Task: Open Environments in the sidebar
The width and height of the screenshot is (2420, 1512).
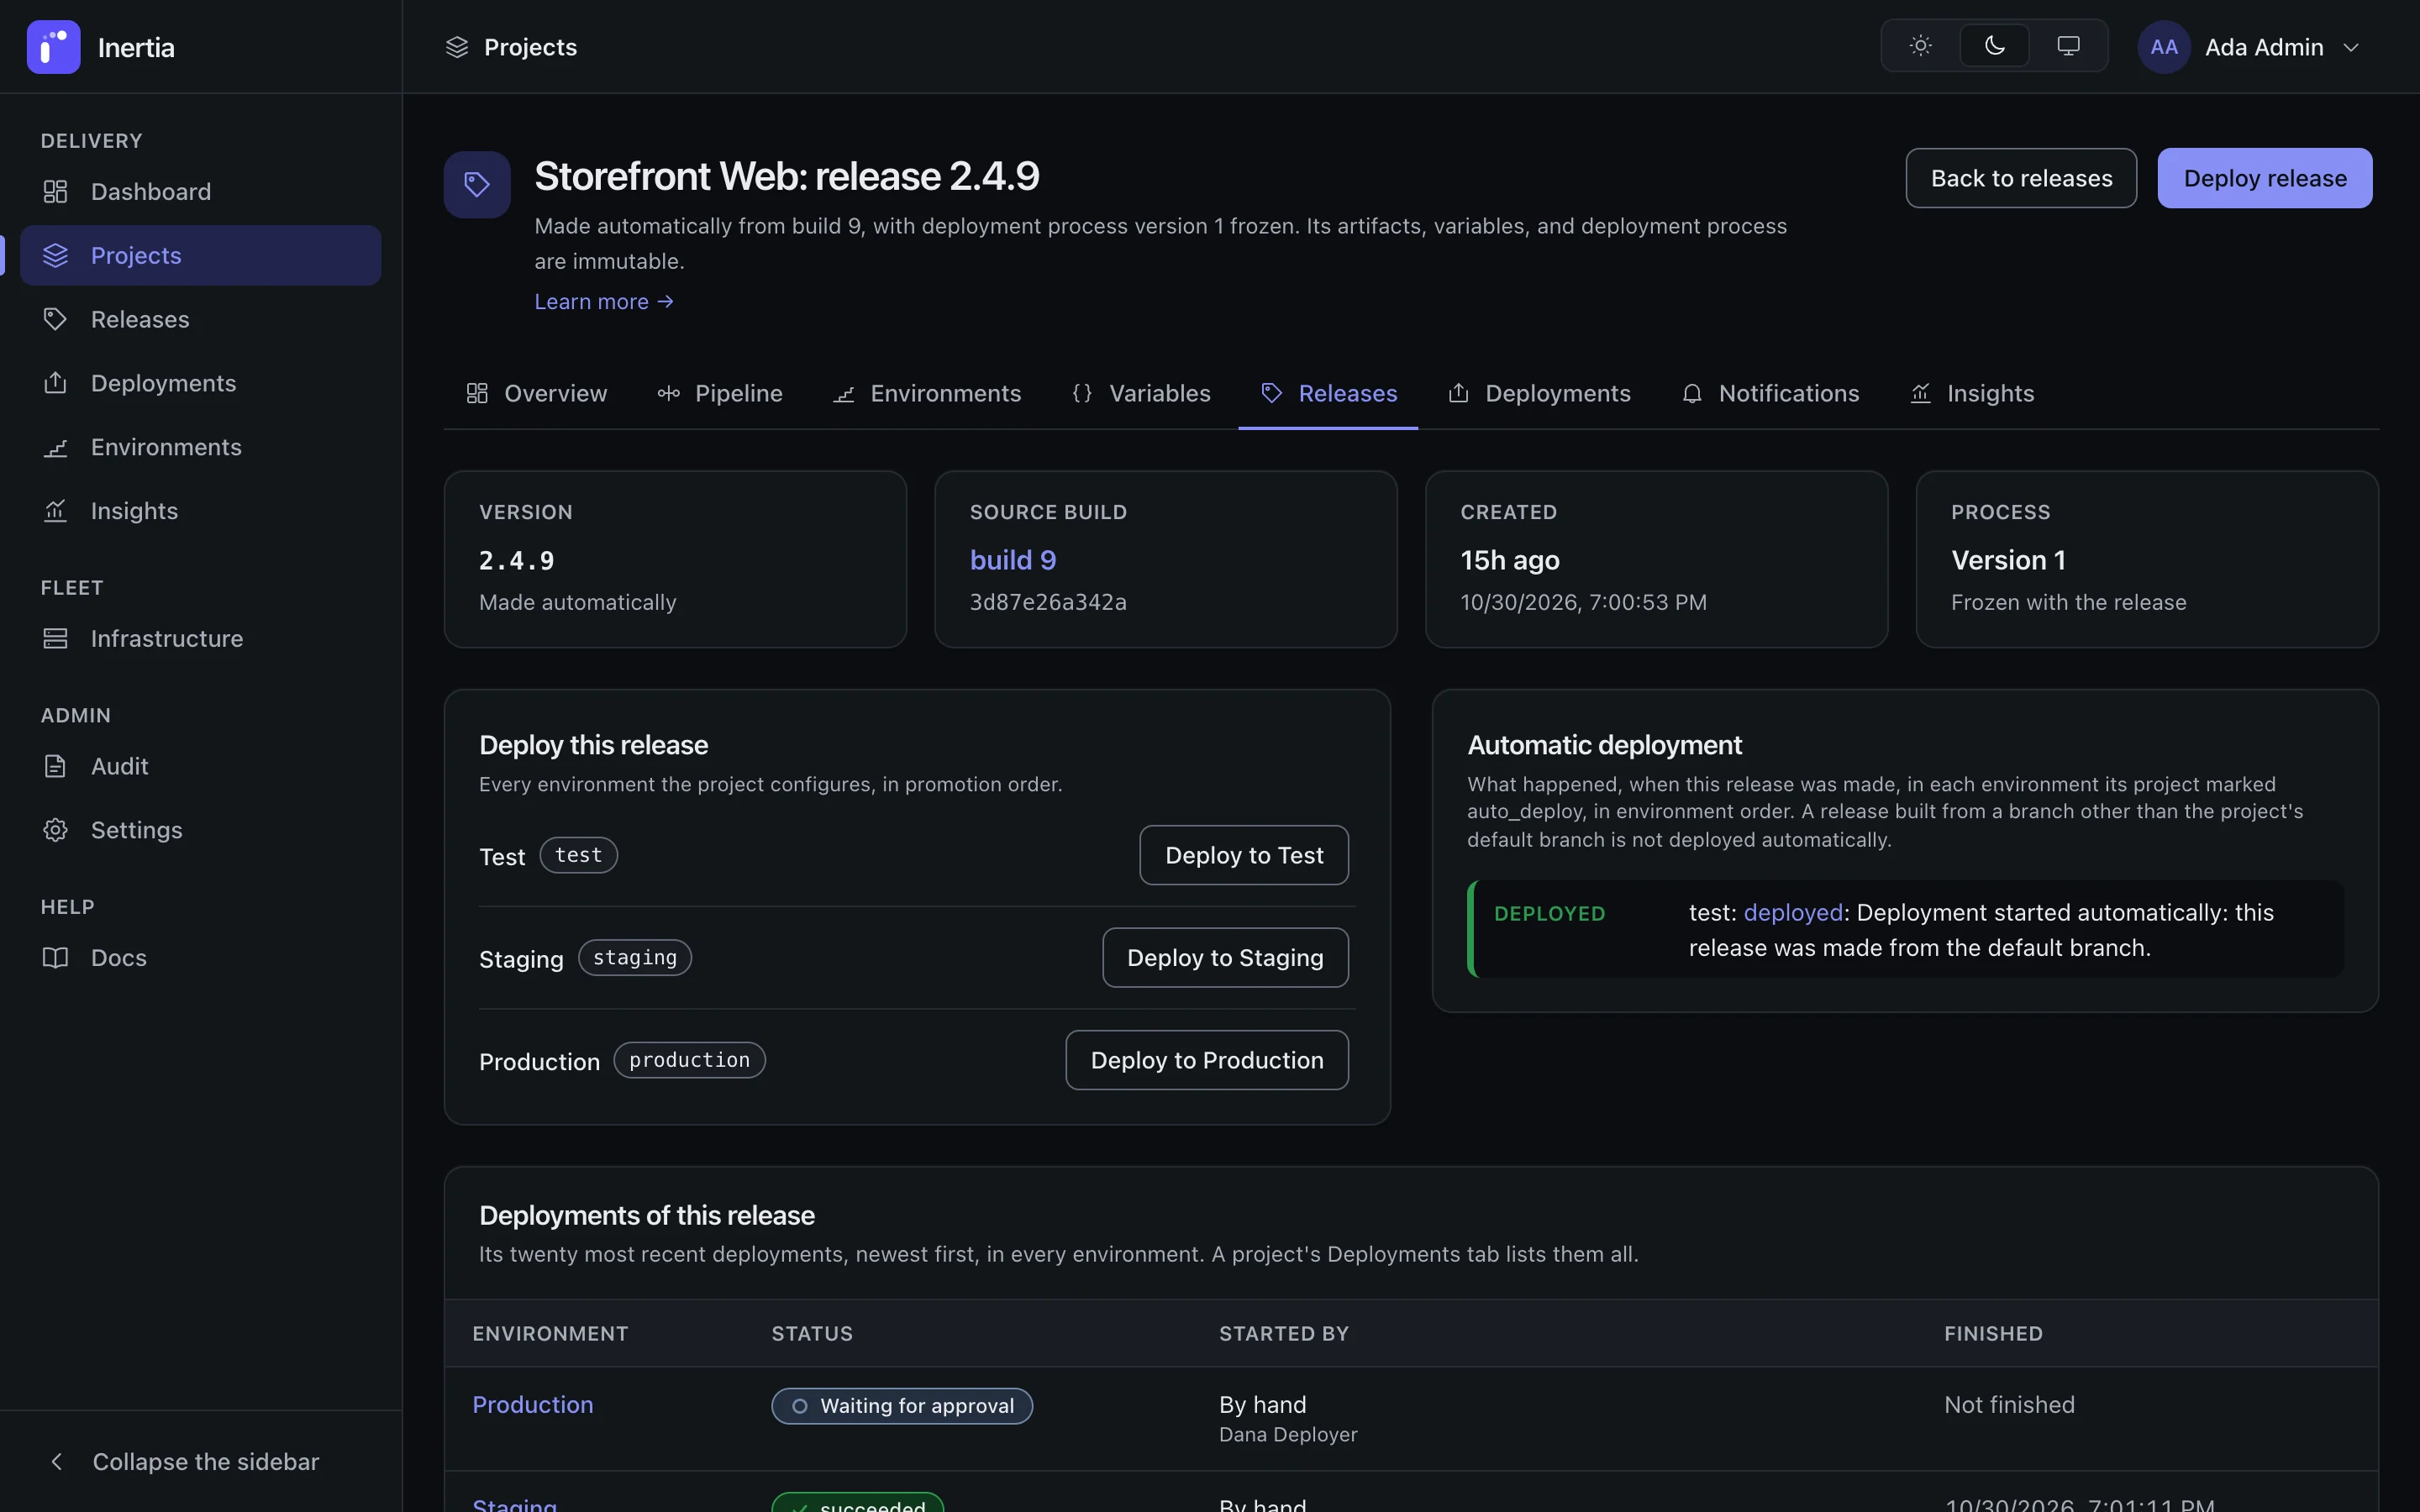Action: coord(200,447)
